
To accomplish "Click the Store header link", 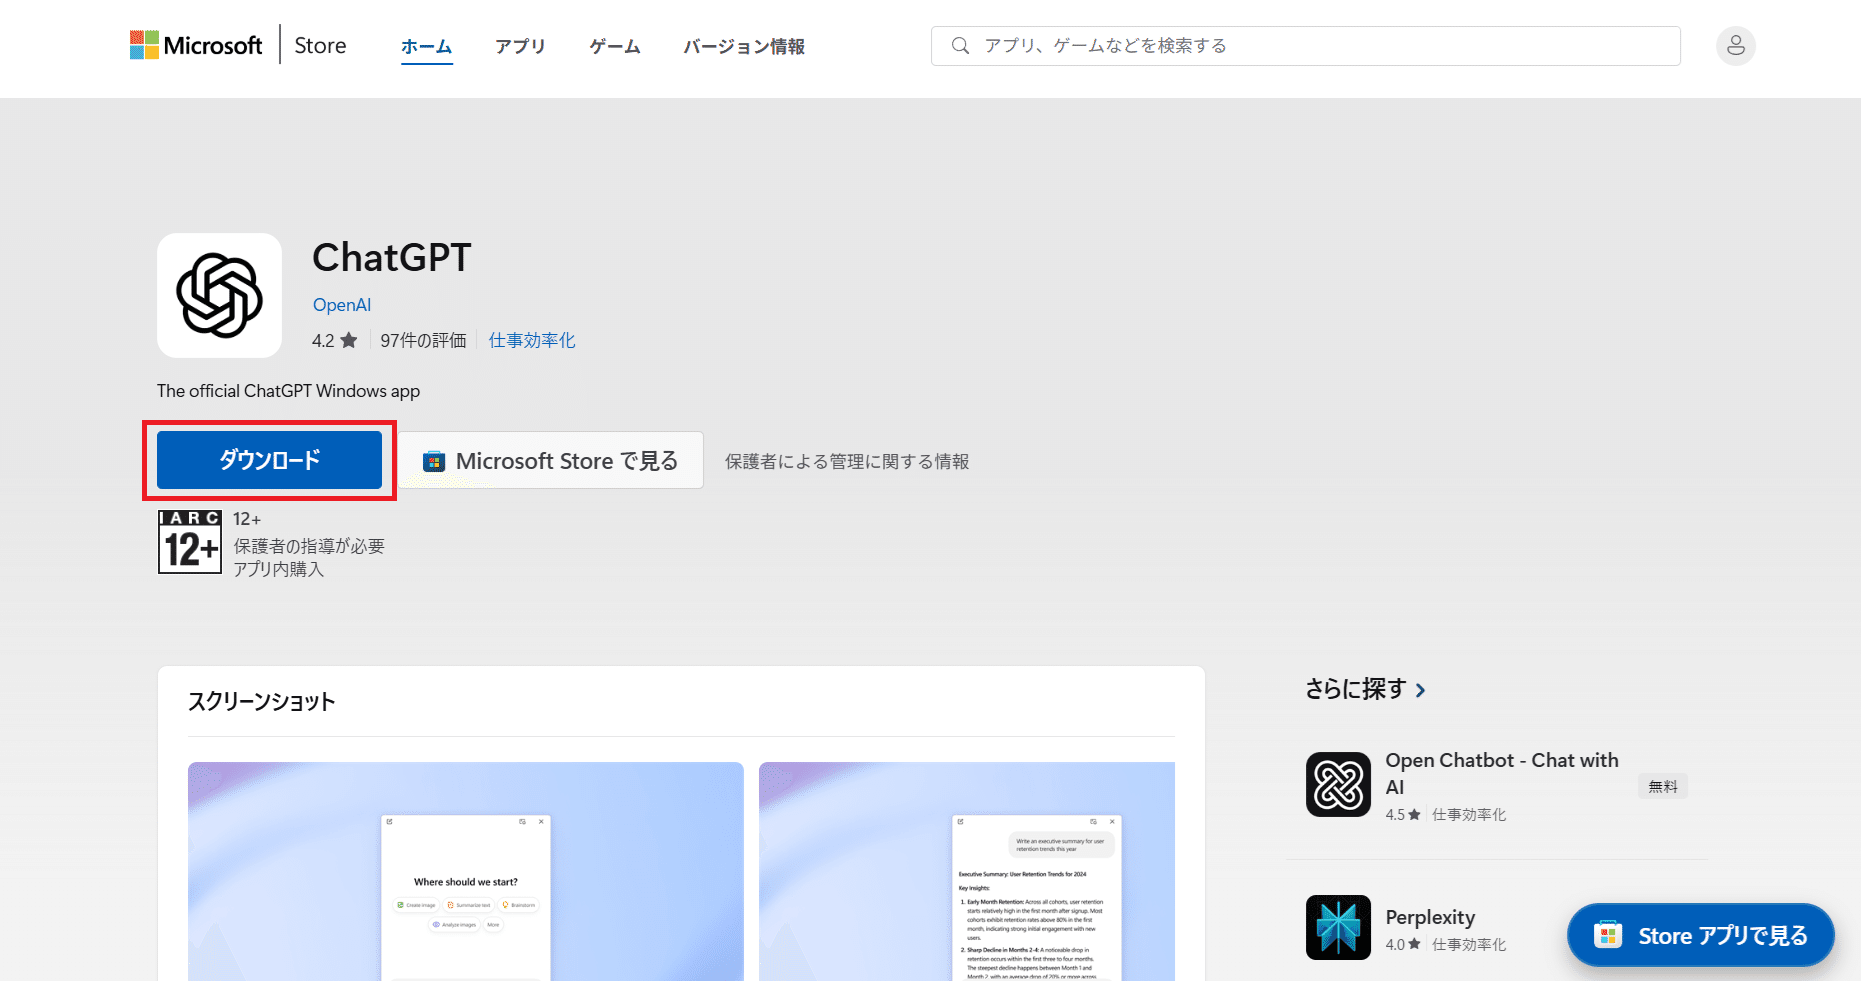I will (320, 46).
